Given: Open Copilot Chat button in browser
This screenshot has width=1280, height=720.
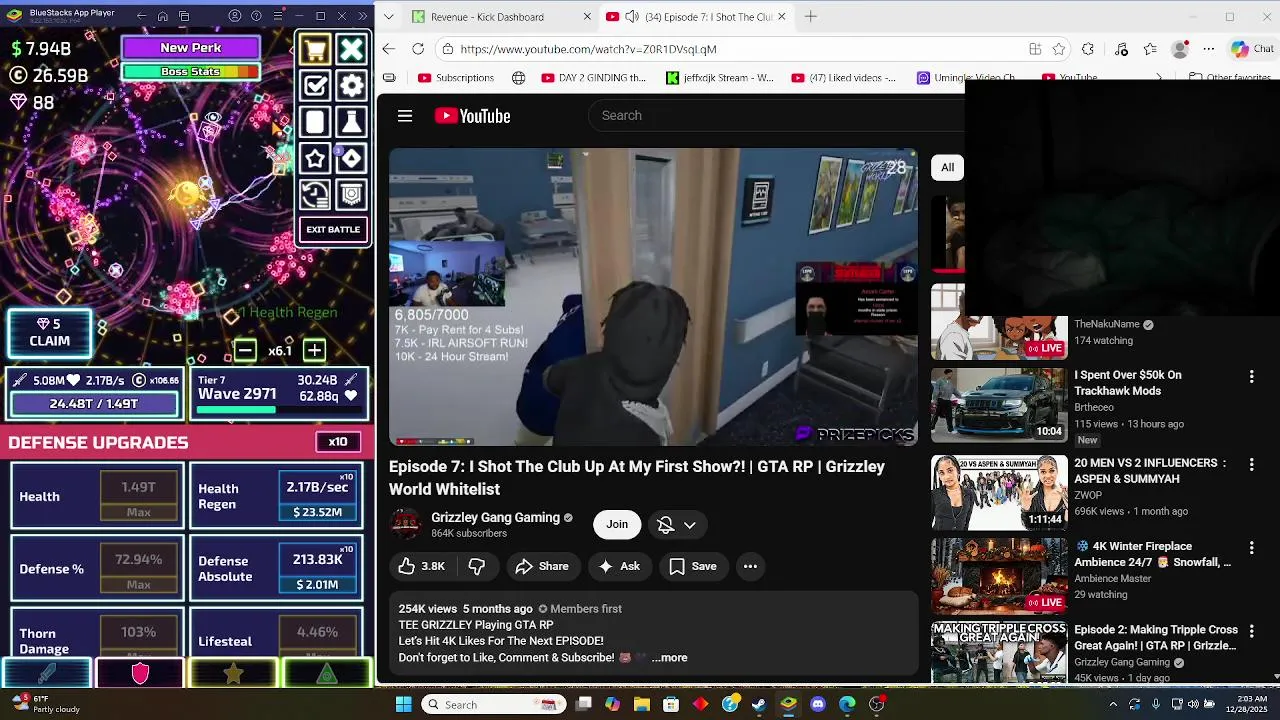Looking at the screenshot, I should click(x=1253, y=49).
